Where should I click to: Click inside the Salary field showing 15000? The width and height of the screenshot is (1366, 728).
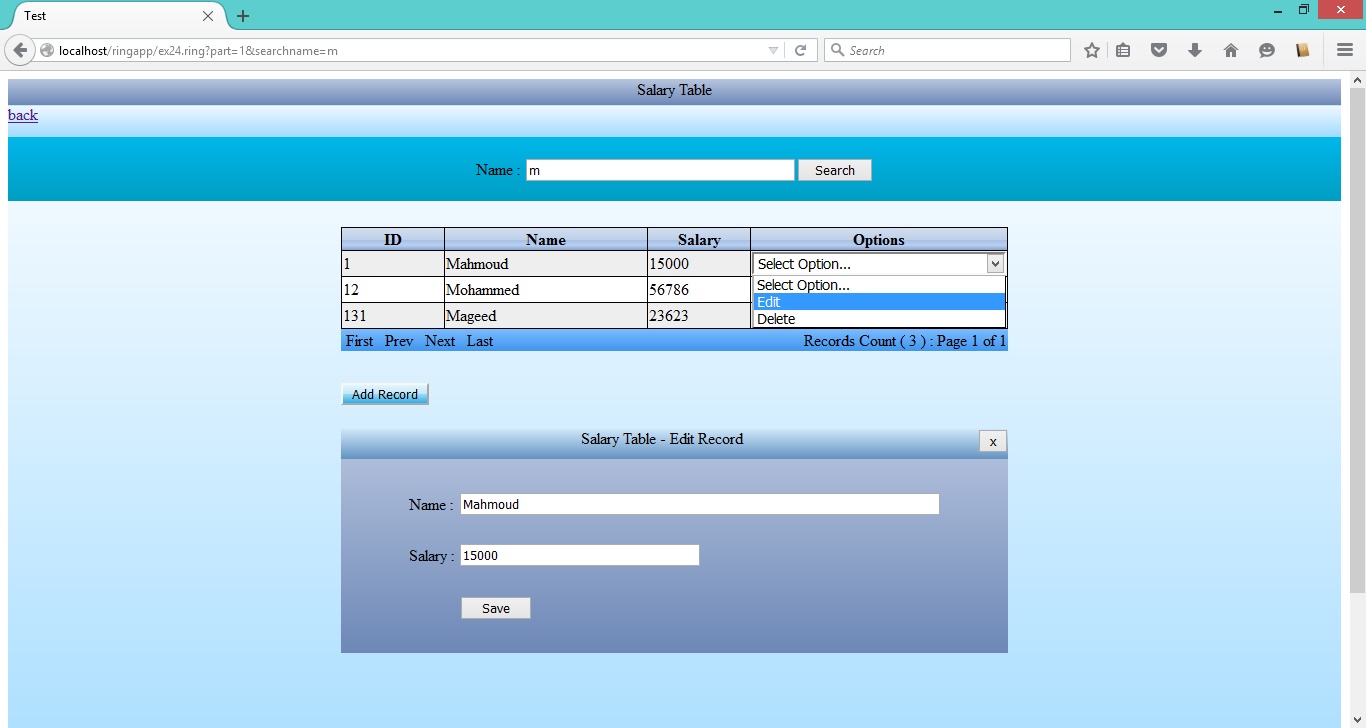click(579, 554)
